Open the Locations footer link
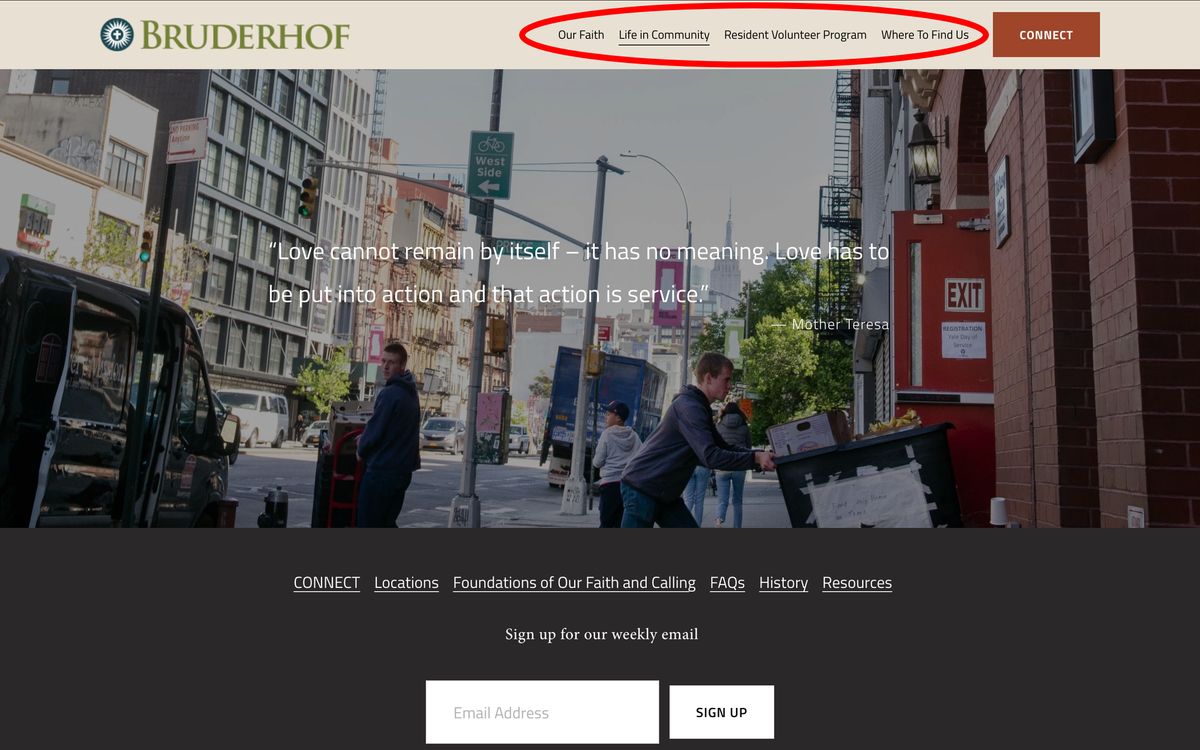Screen dimensions: 1200x750 click(406, 583)
